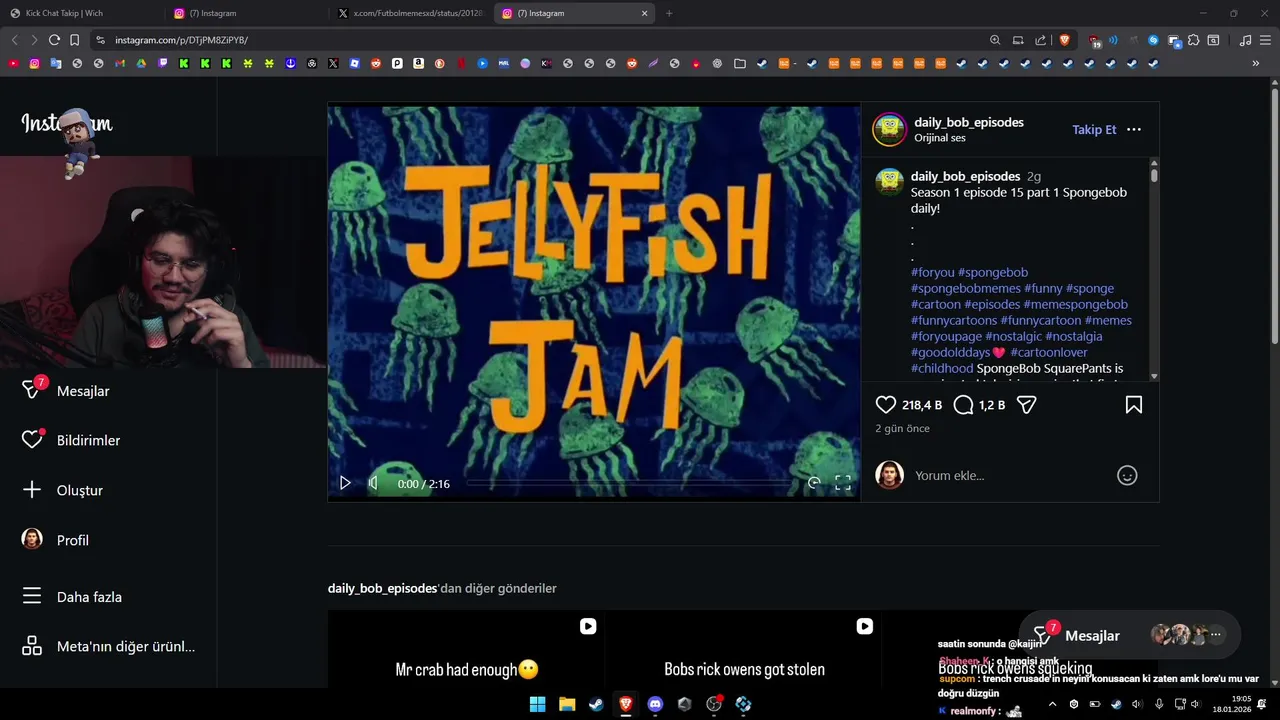Open Windows Start menu
The width and height of the screenshot is (1280, 720).
coord(537,704)
